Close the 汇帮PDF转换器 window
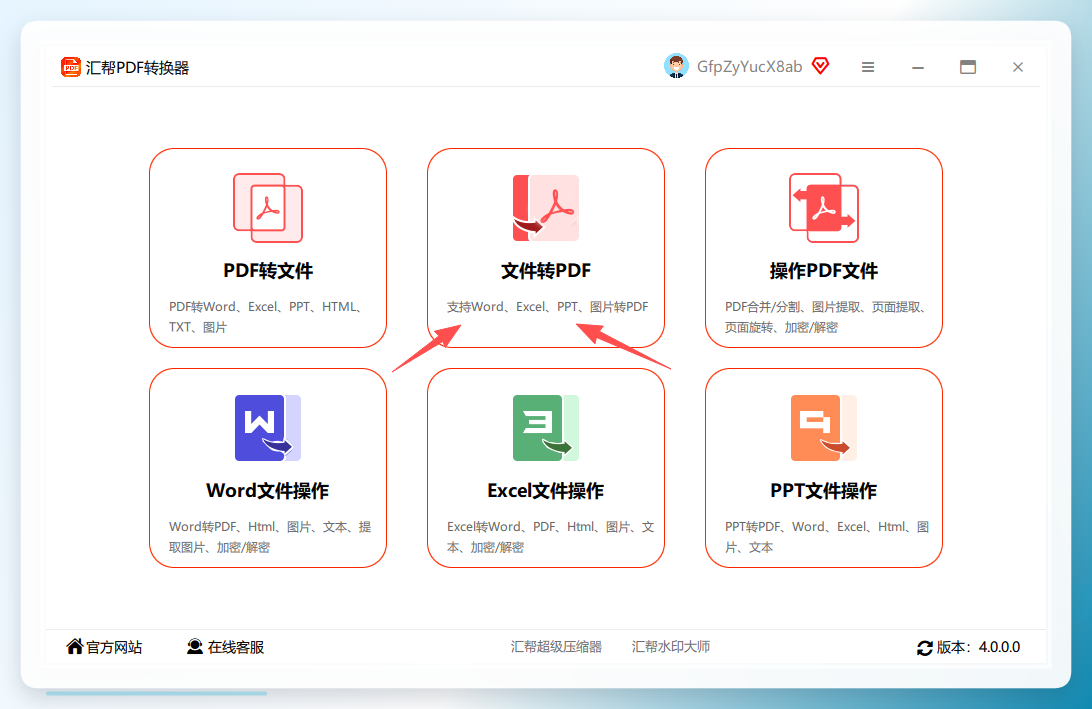 click(1018, 67)
